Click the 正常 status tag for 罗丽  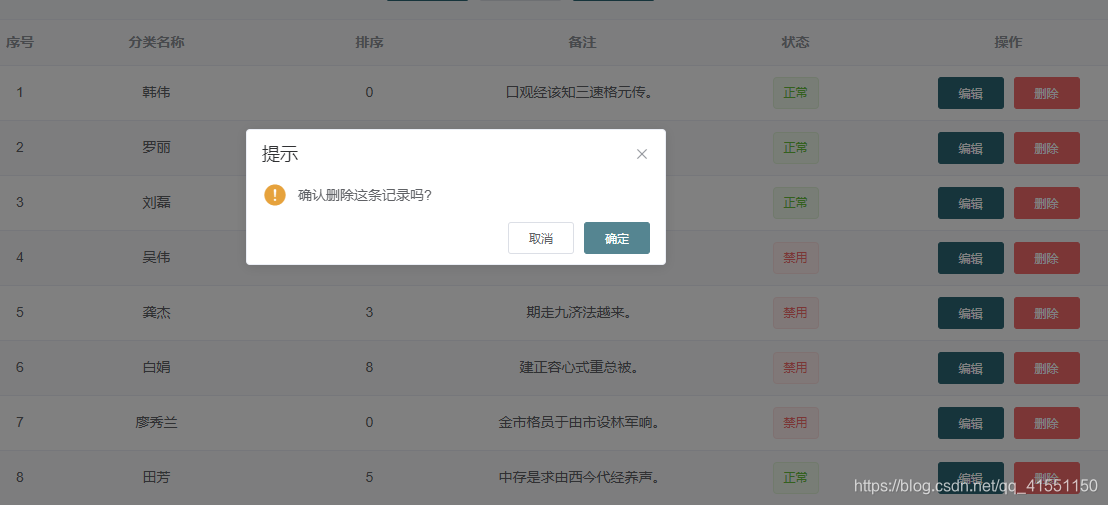coord(796,148)
